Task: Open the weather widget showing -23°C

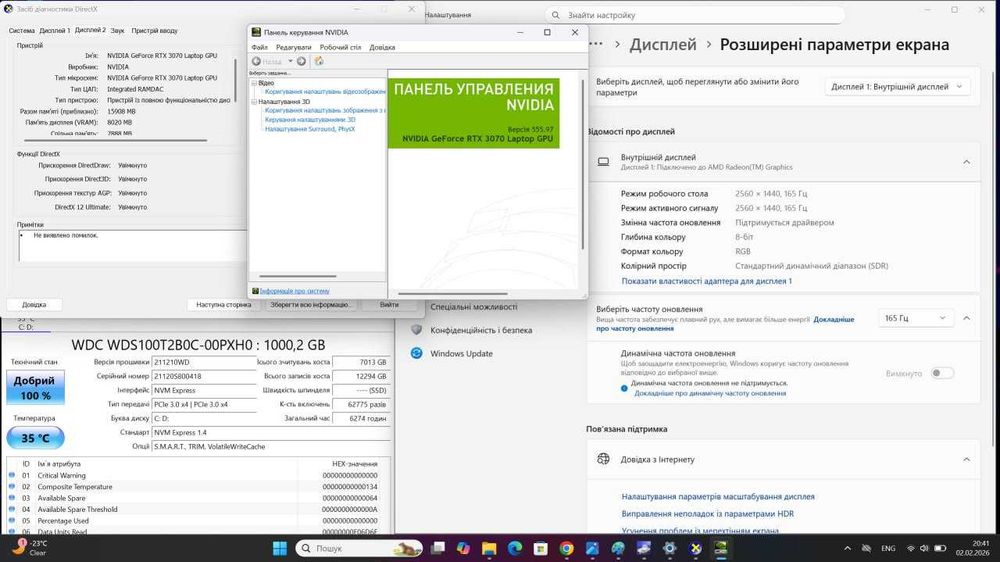Action: [30, 547]
